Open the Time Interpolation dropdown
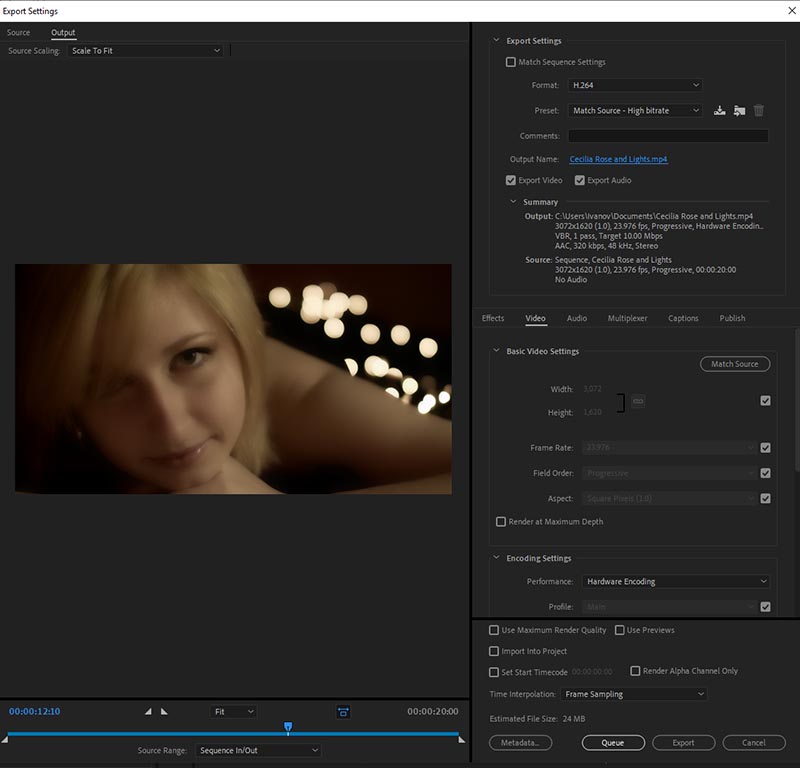Image resolution: width=800 pixels, height=768 pixels. click(634, 694)
